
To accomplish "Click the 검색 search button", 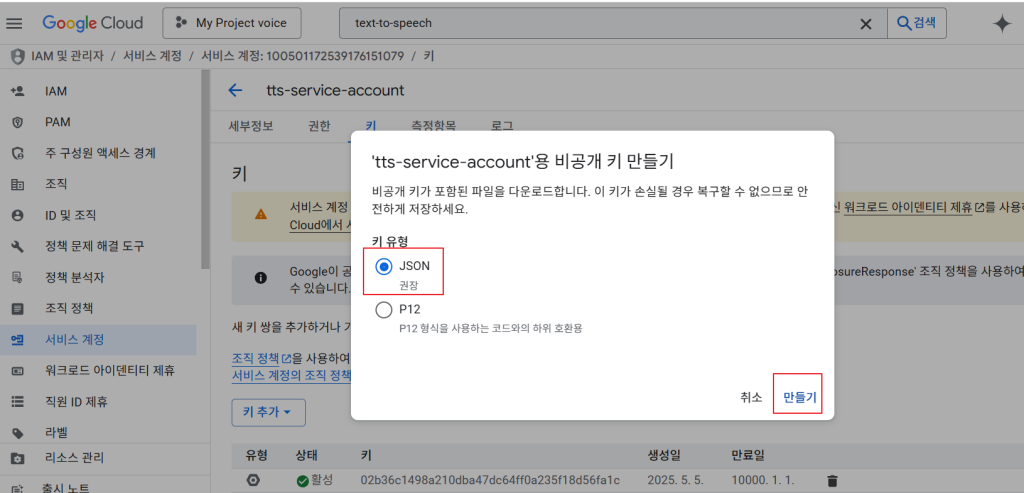I will pyautogui.click(x=916, y=23).
